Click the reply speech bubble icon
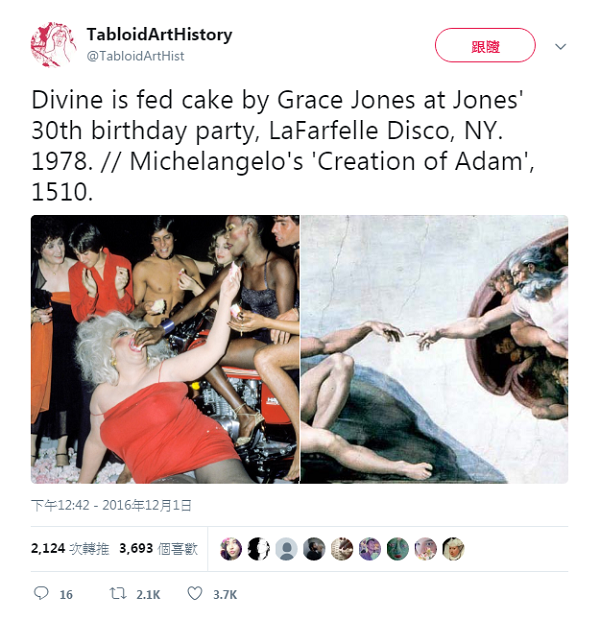Viewport: 600px width, 620px height. (41, 594)
